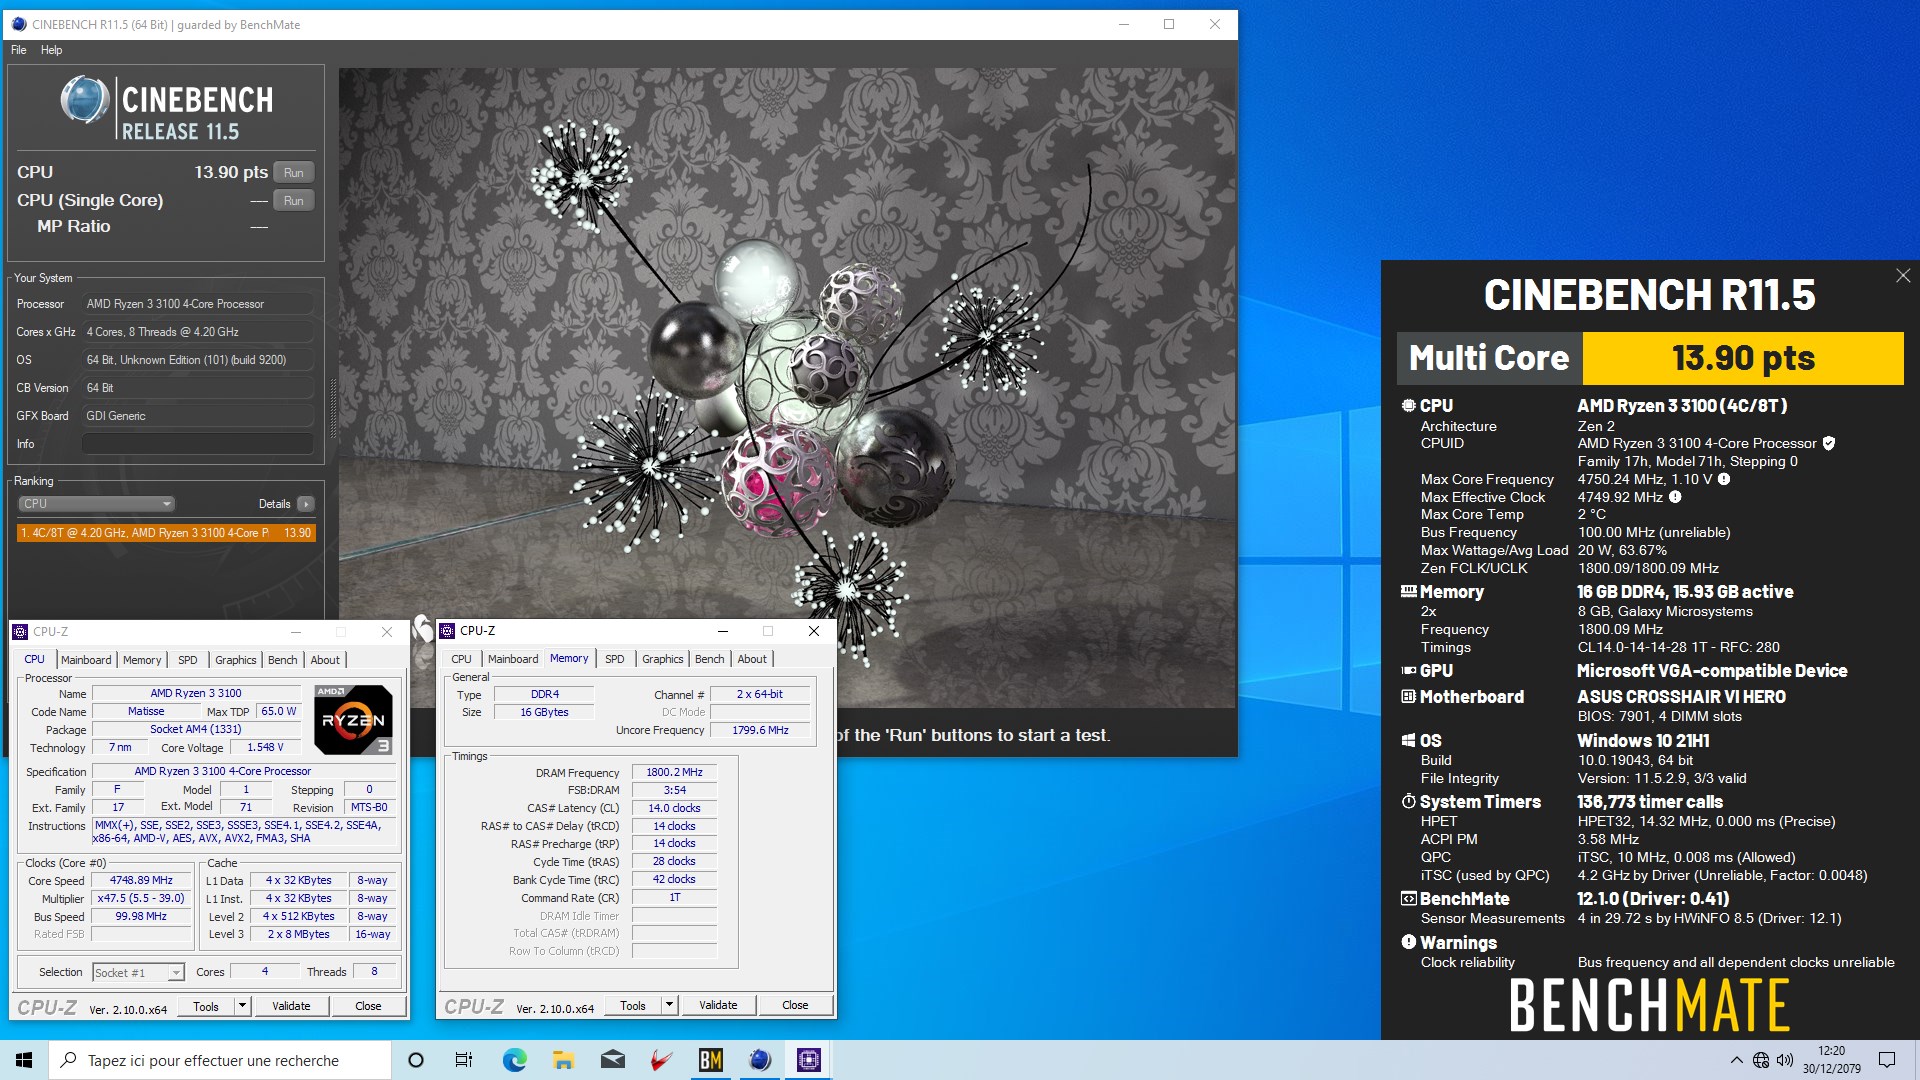Open network globe icon in tray
The width and height of the screenshot is (1920, 1080).
coord(1761,1060)
